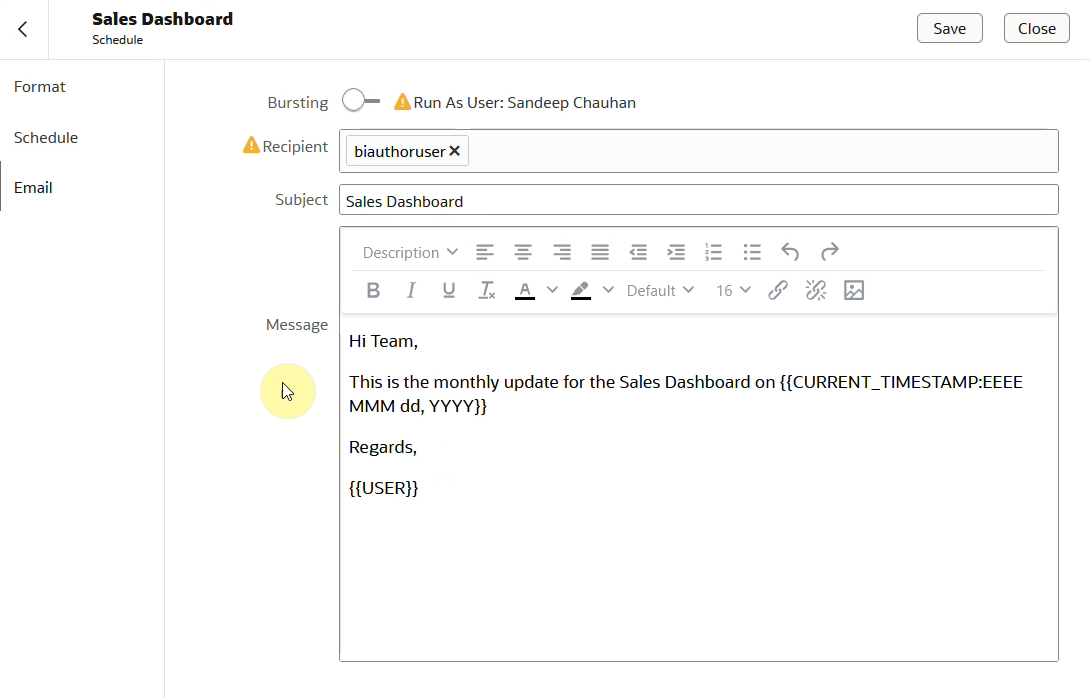
Task: Open the font size 16 dropdown
Action: pos(732,290)
